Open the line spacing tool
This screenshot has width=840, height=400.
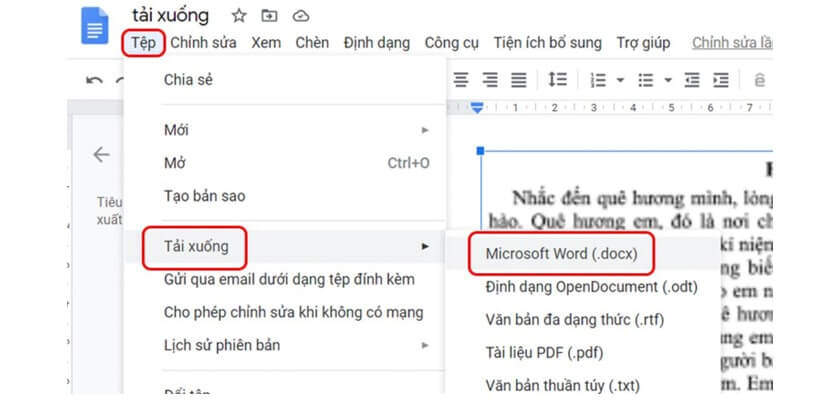click(558, 80)
